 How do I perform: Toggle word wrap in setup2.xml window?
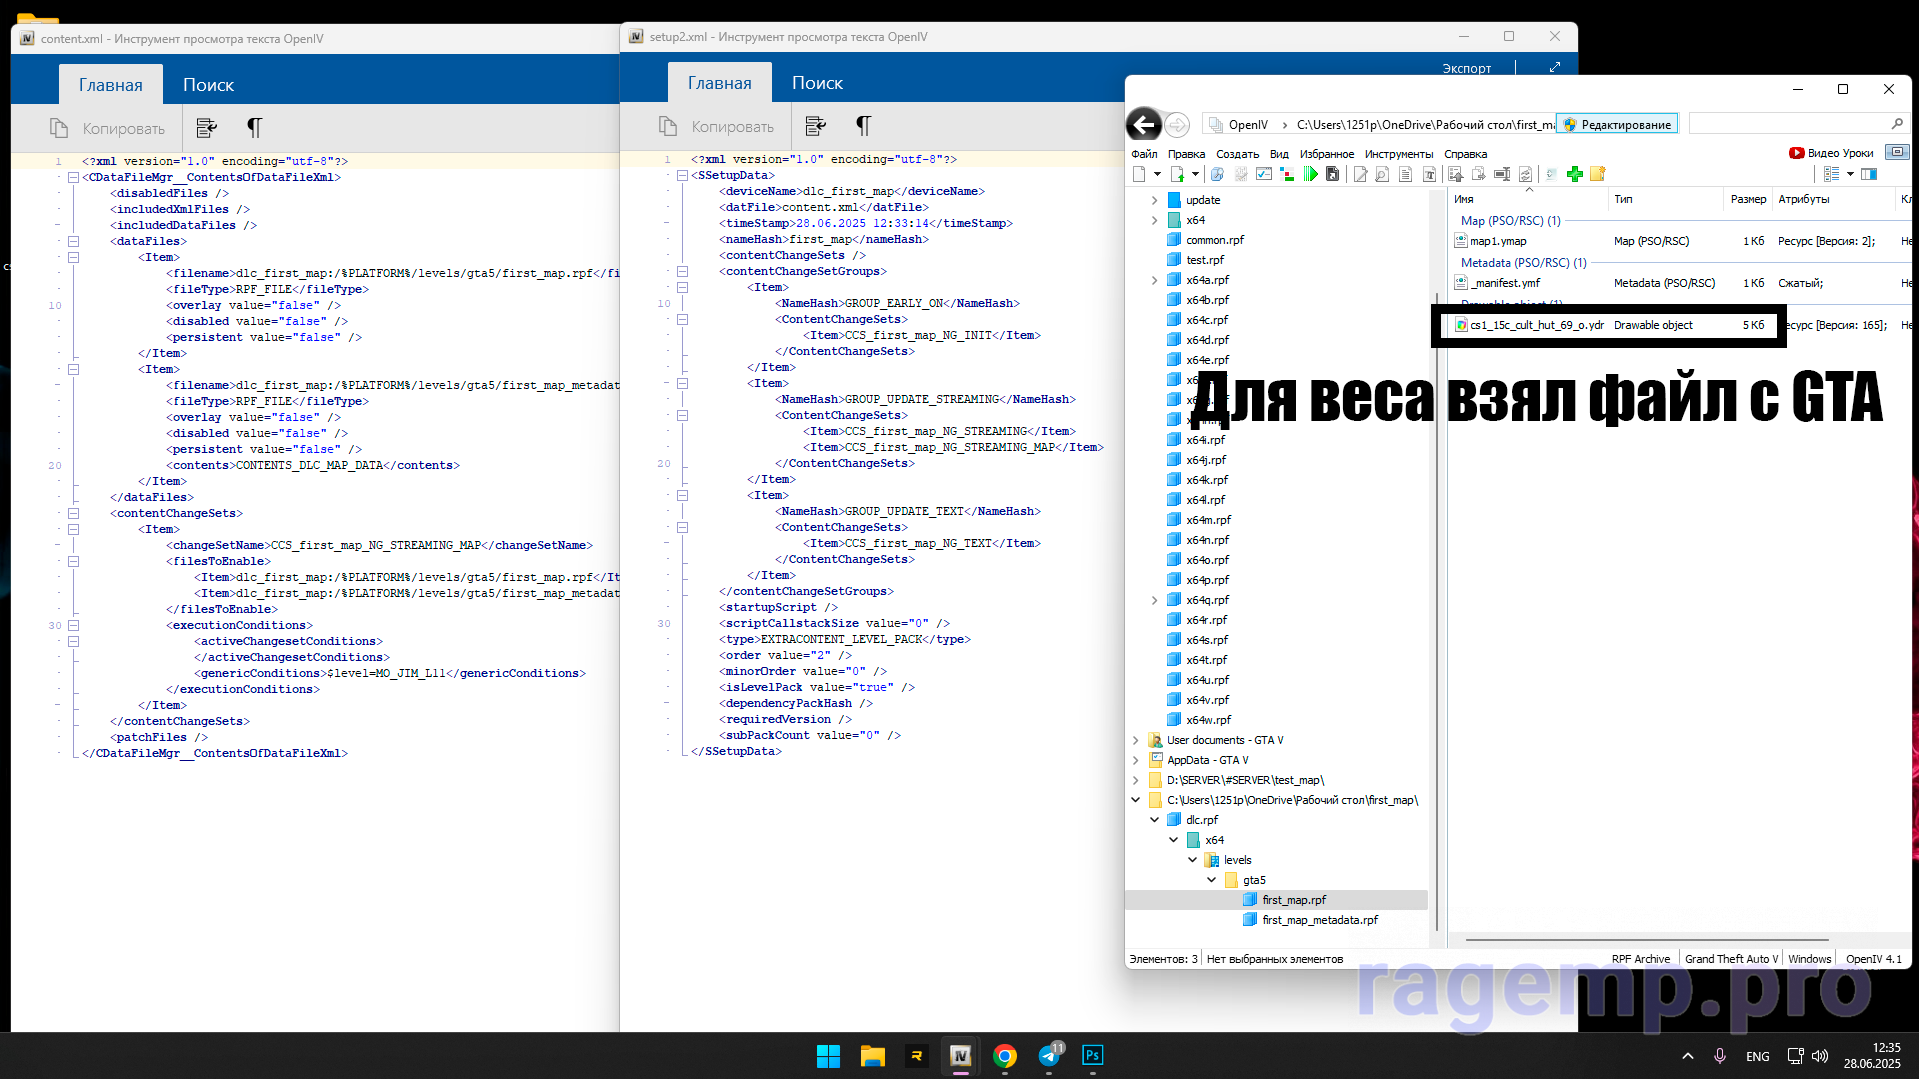(816, 126)
